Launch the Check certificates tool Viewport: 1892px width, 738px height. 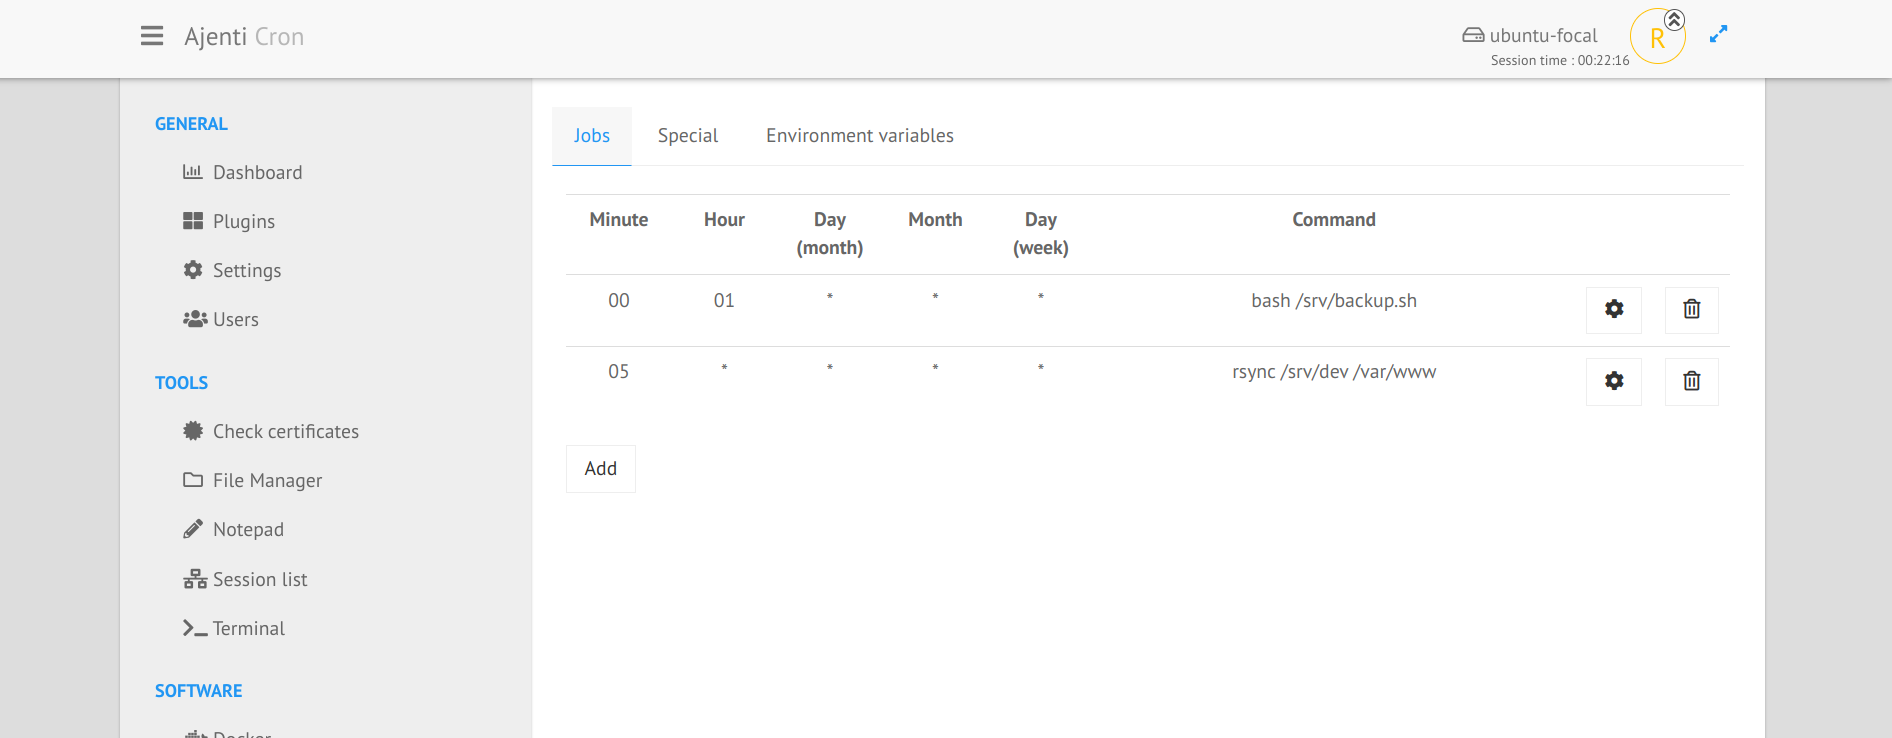285,432
